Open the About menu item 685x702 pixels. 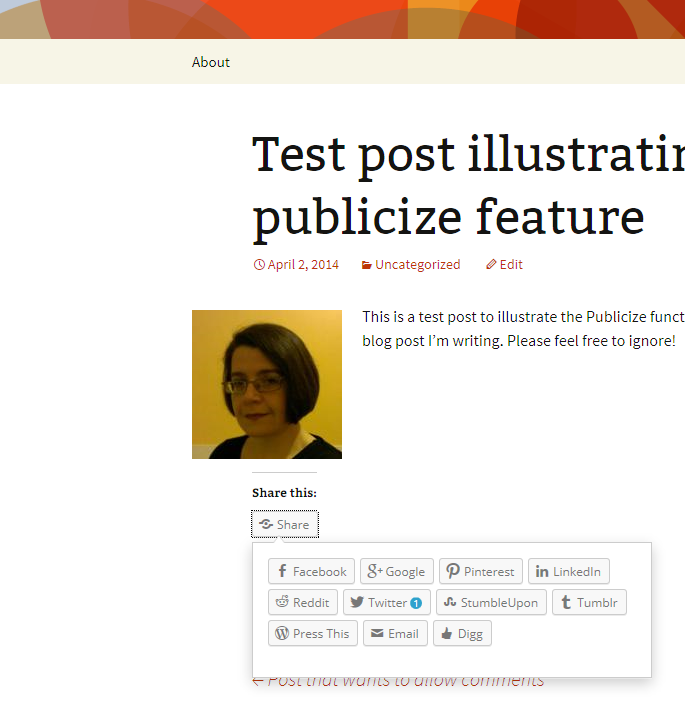pyautogui.click(x=211, y=62)
